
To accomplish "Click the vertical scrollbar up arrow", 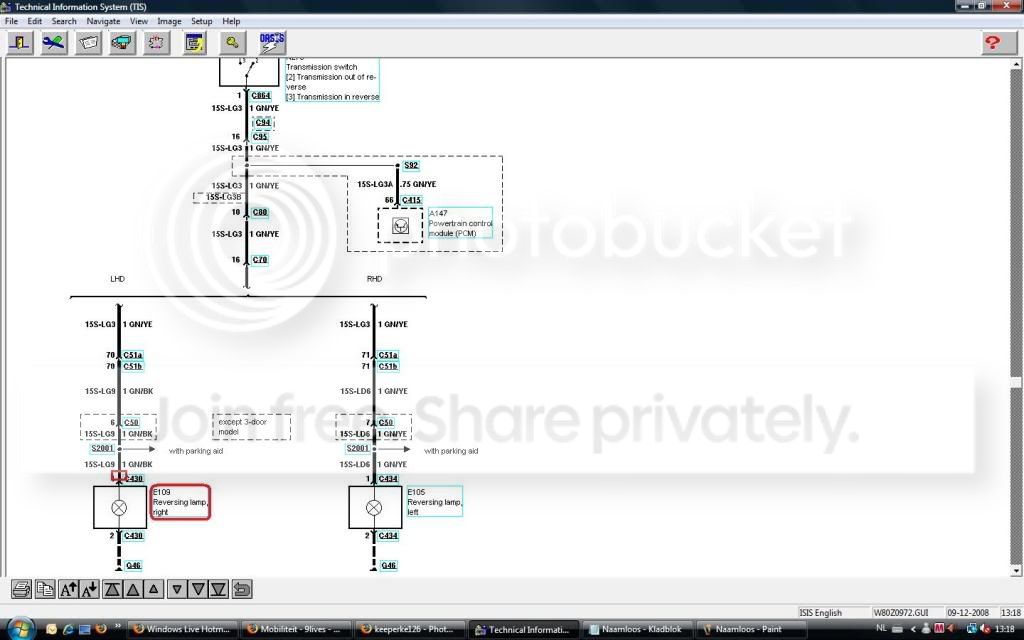I will 1016,65.
